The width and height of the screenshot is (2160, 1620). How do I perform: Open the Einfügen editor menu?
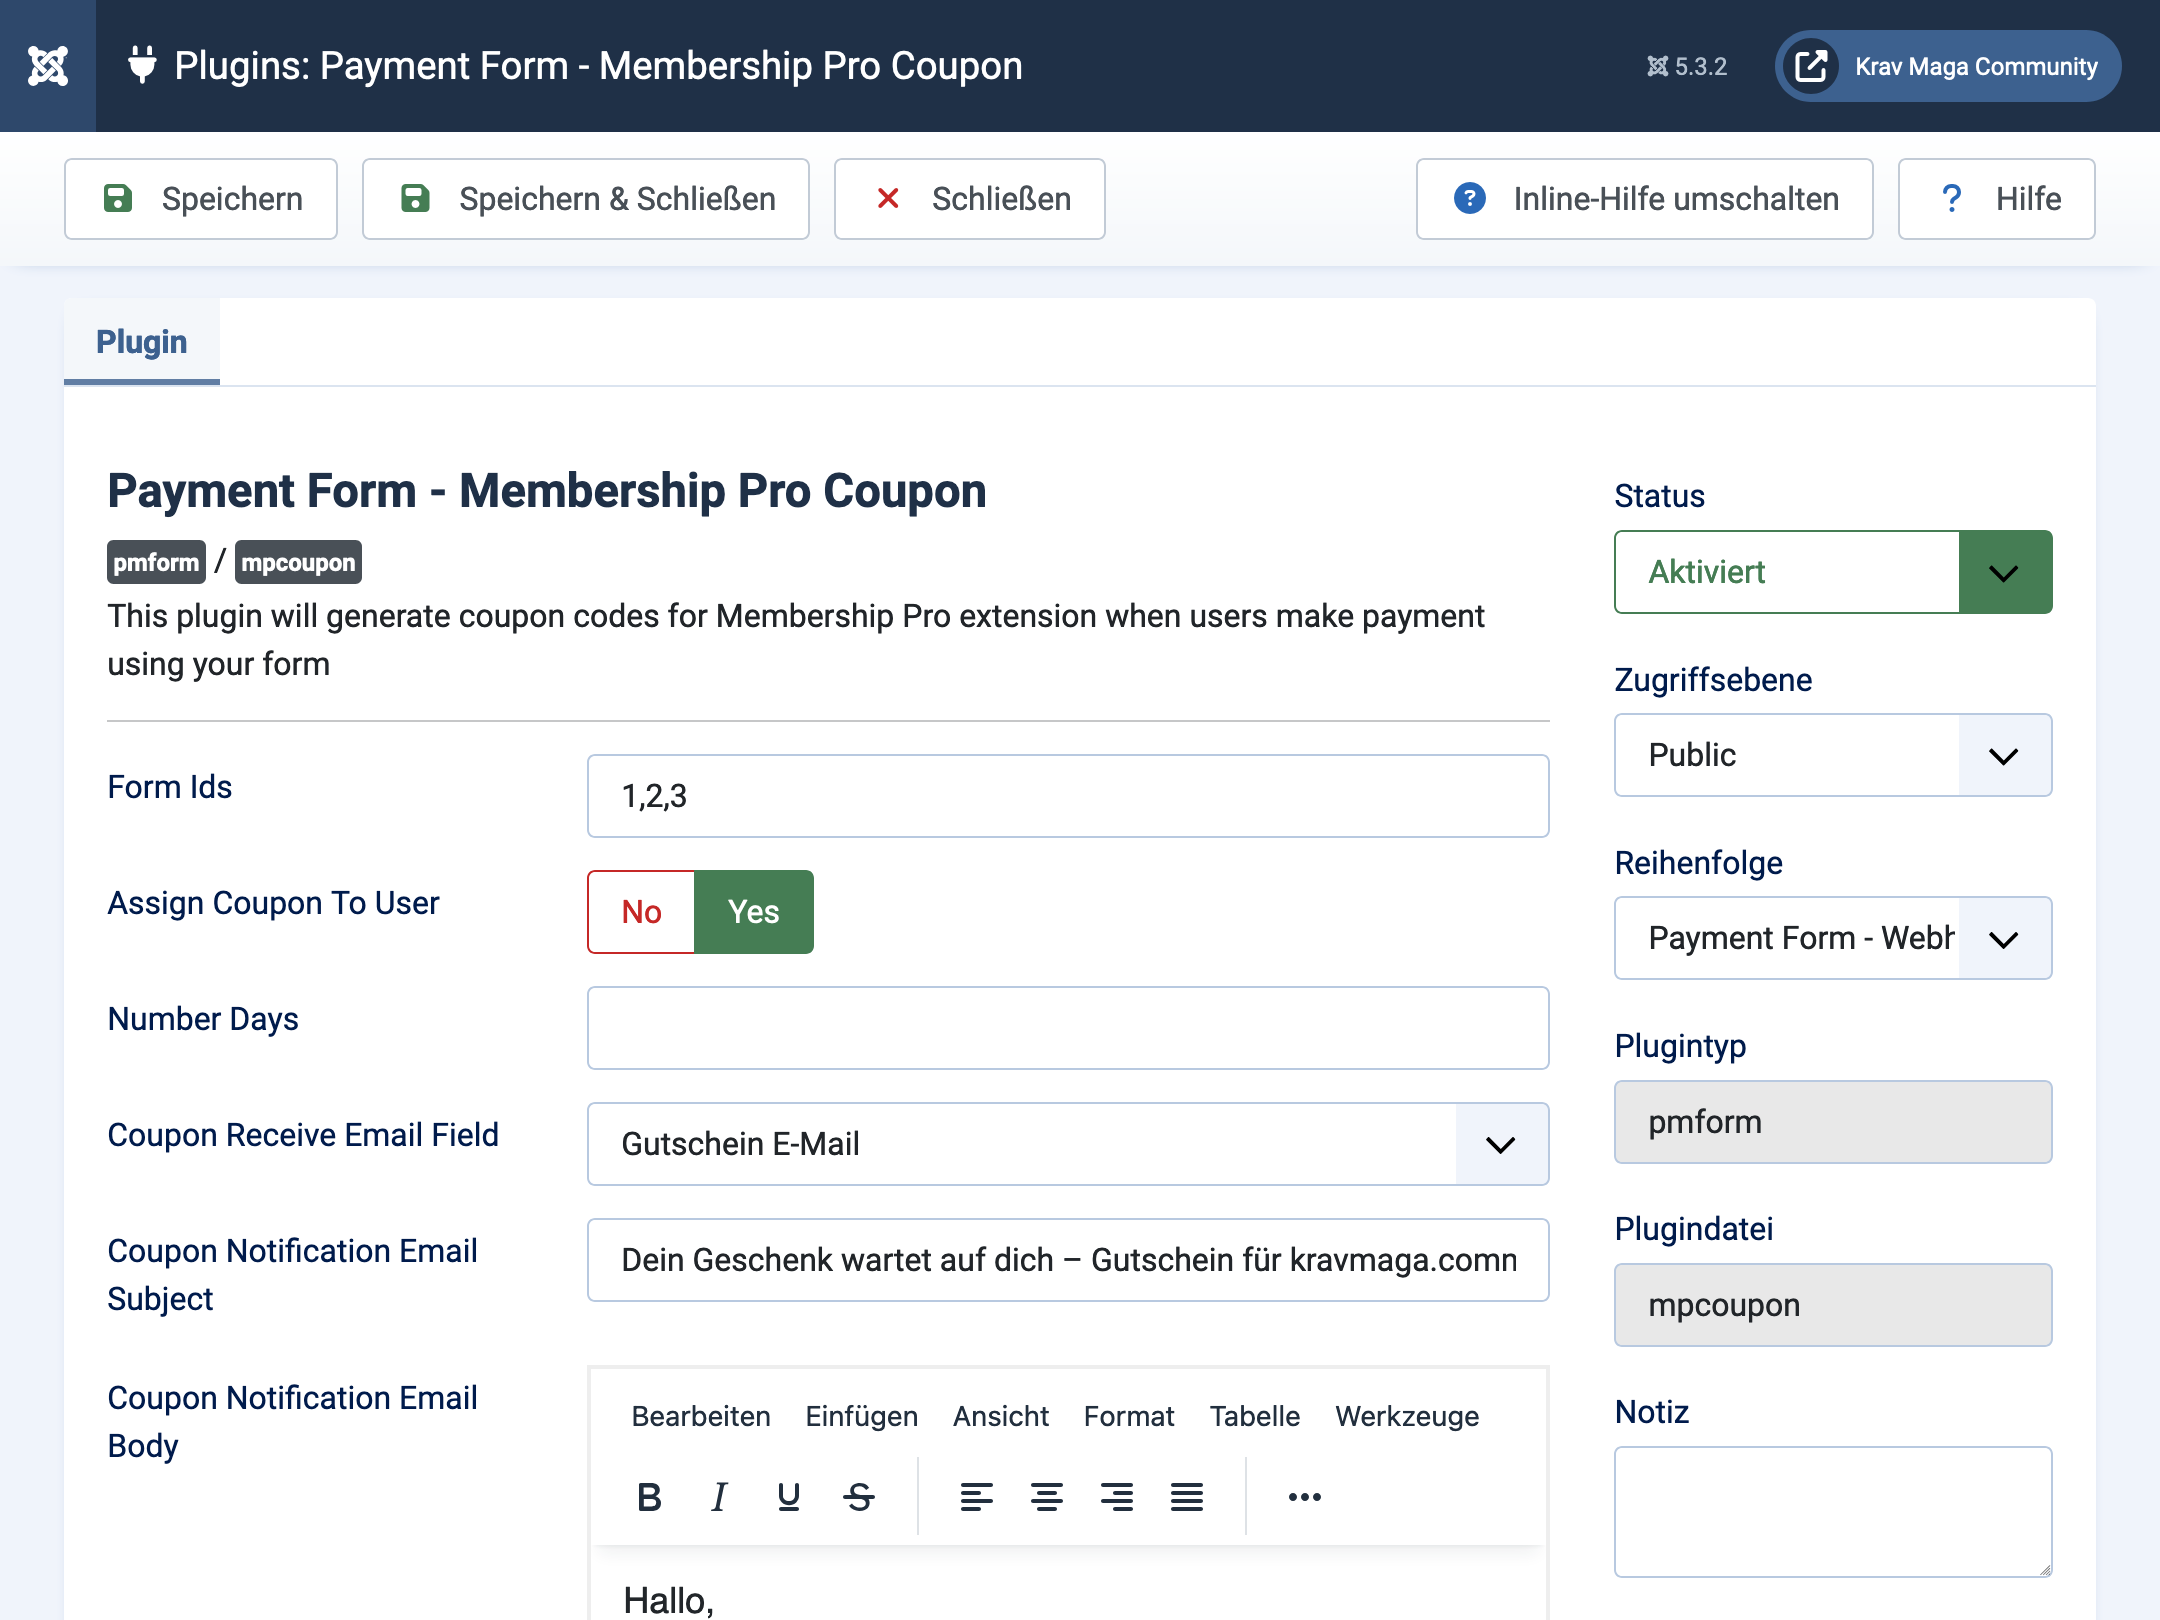click(862, 1416)
